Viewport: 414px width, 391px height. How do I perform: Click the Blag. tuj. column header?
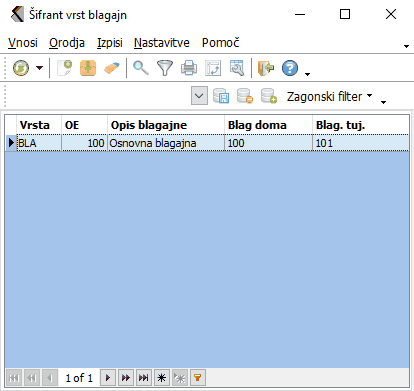pos(361,125)
